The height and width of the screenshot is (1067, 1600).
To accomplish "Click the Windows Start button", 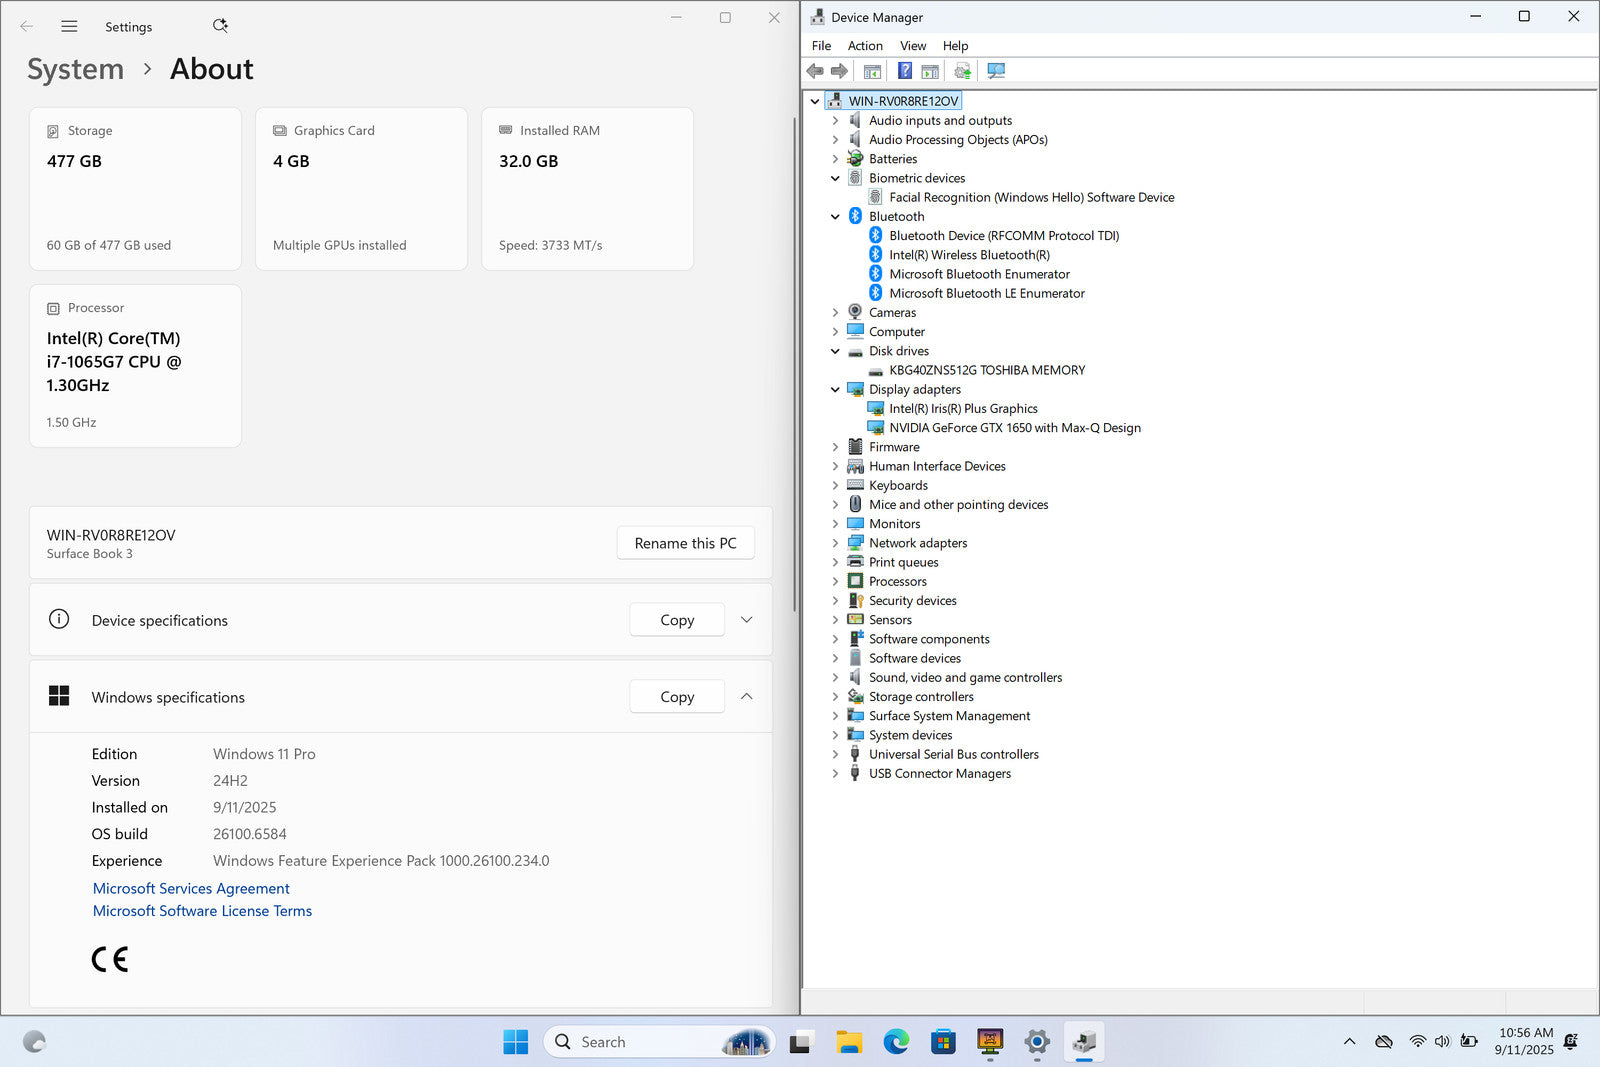I will [515, 1042].
